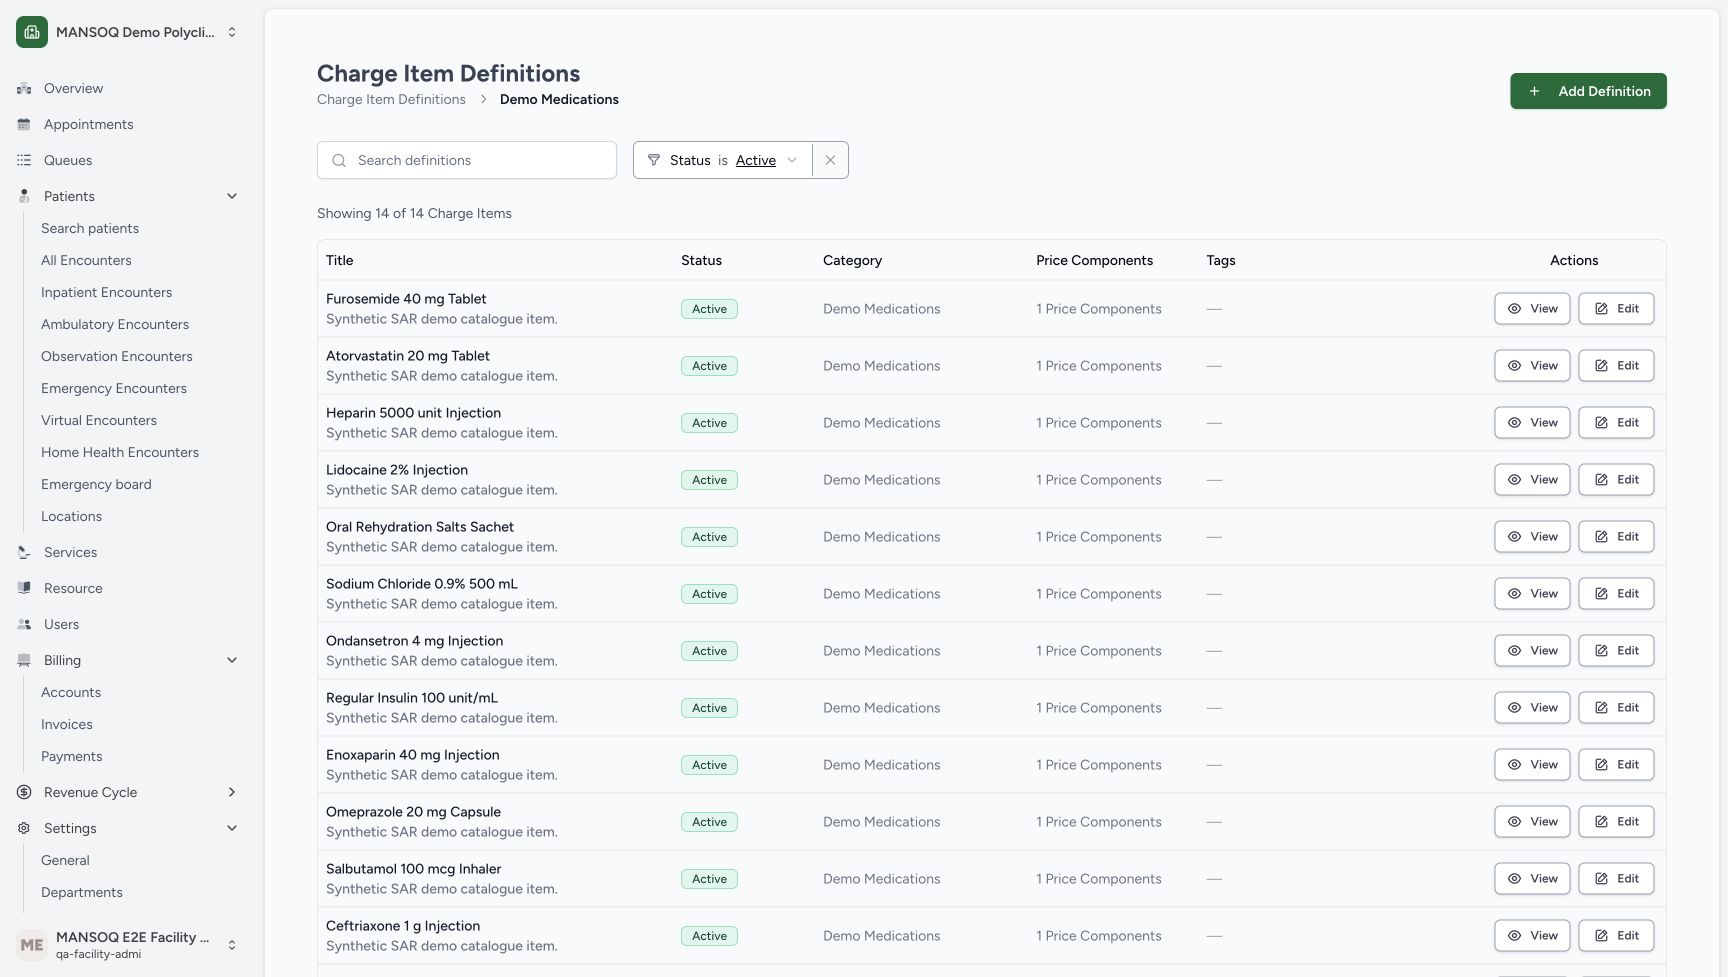This screenshot has width=1728, height=977.
Task: View Salbutamol 100 mcg Inhaler
Action: [1532, 879]
